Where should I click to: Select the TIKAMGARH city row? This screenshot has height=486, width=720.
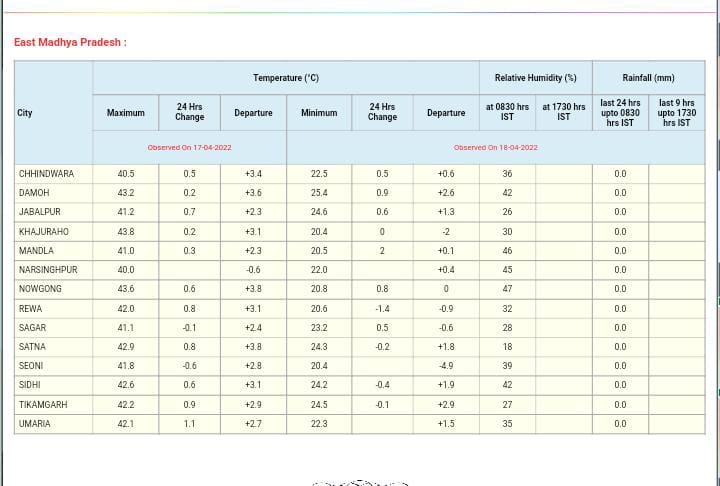[43, 405]
